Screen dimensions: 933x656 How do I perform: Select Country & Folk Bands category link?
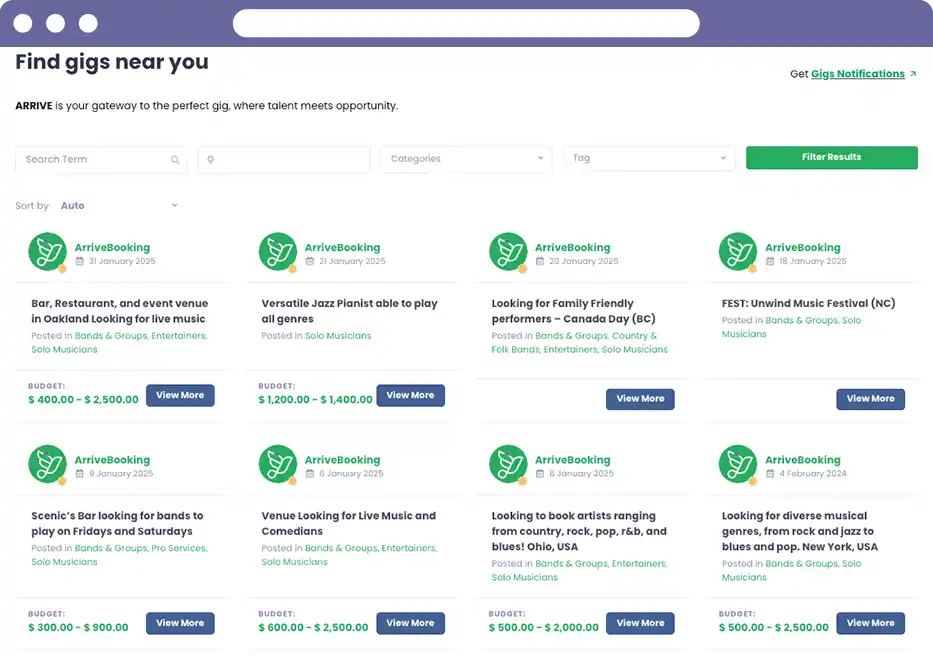tap(574, 342)
